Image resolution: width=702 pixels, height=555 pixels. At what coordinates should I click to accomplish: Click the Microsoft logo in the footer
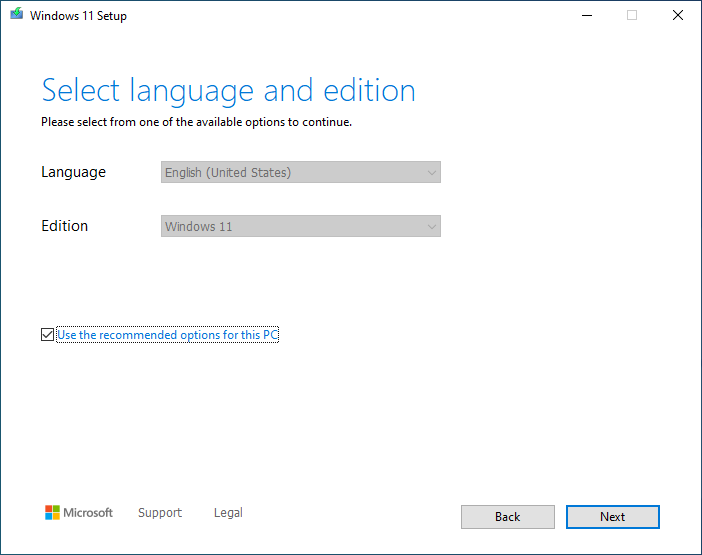point(79,512)
